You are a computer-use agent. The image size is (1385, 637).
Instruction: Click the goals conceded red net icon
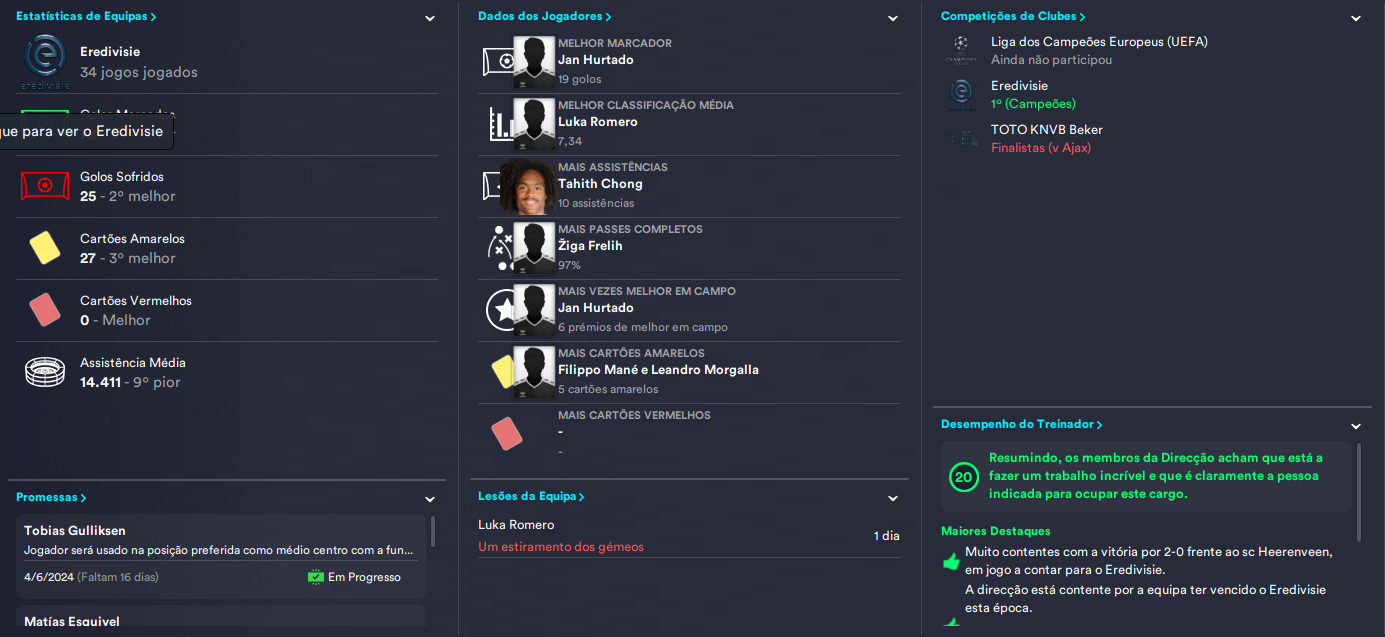[x=44, y=185]
